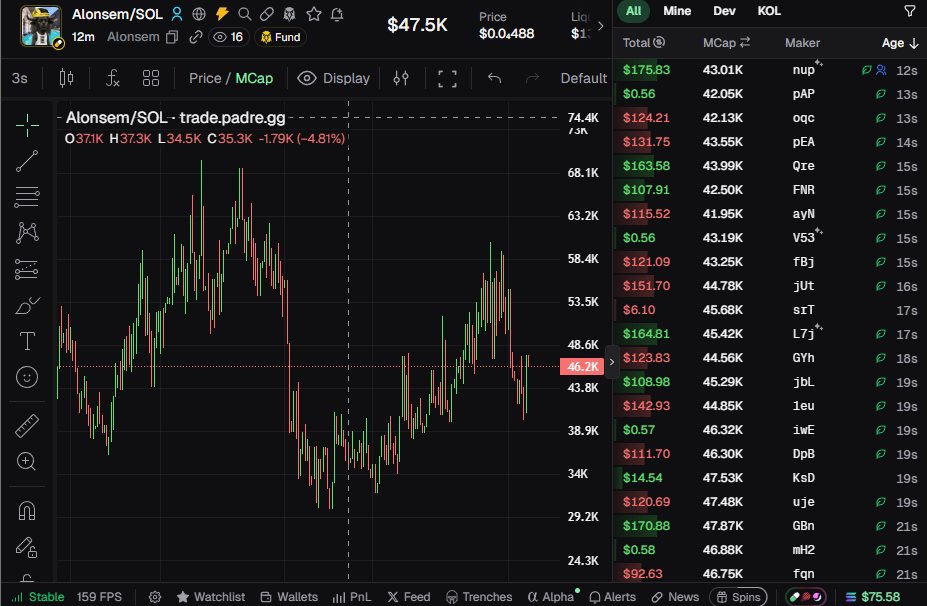Toggle the watchers eye badge showing 16
The height and width of the screenshot is (606, 927).
pyautogui.click(x=228, y=37)
